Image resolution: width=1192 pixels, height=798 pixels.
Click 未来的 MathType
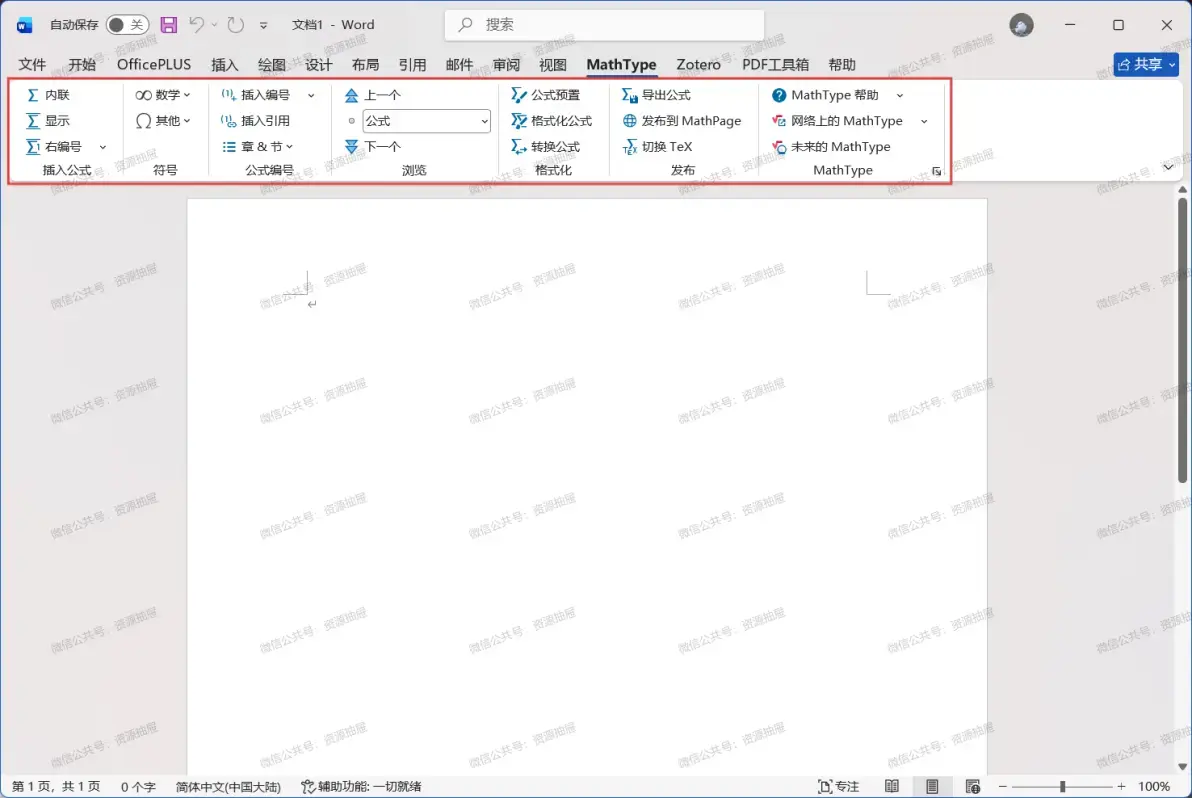click(x=832, y=147)
